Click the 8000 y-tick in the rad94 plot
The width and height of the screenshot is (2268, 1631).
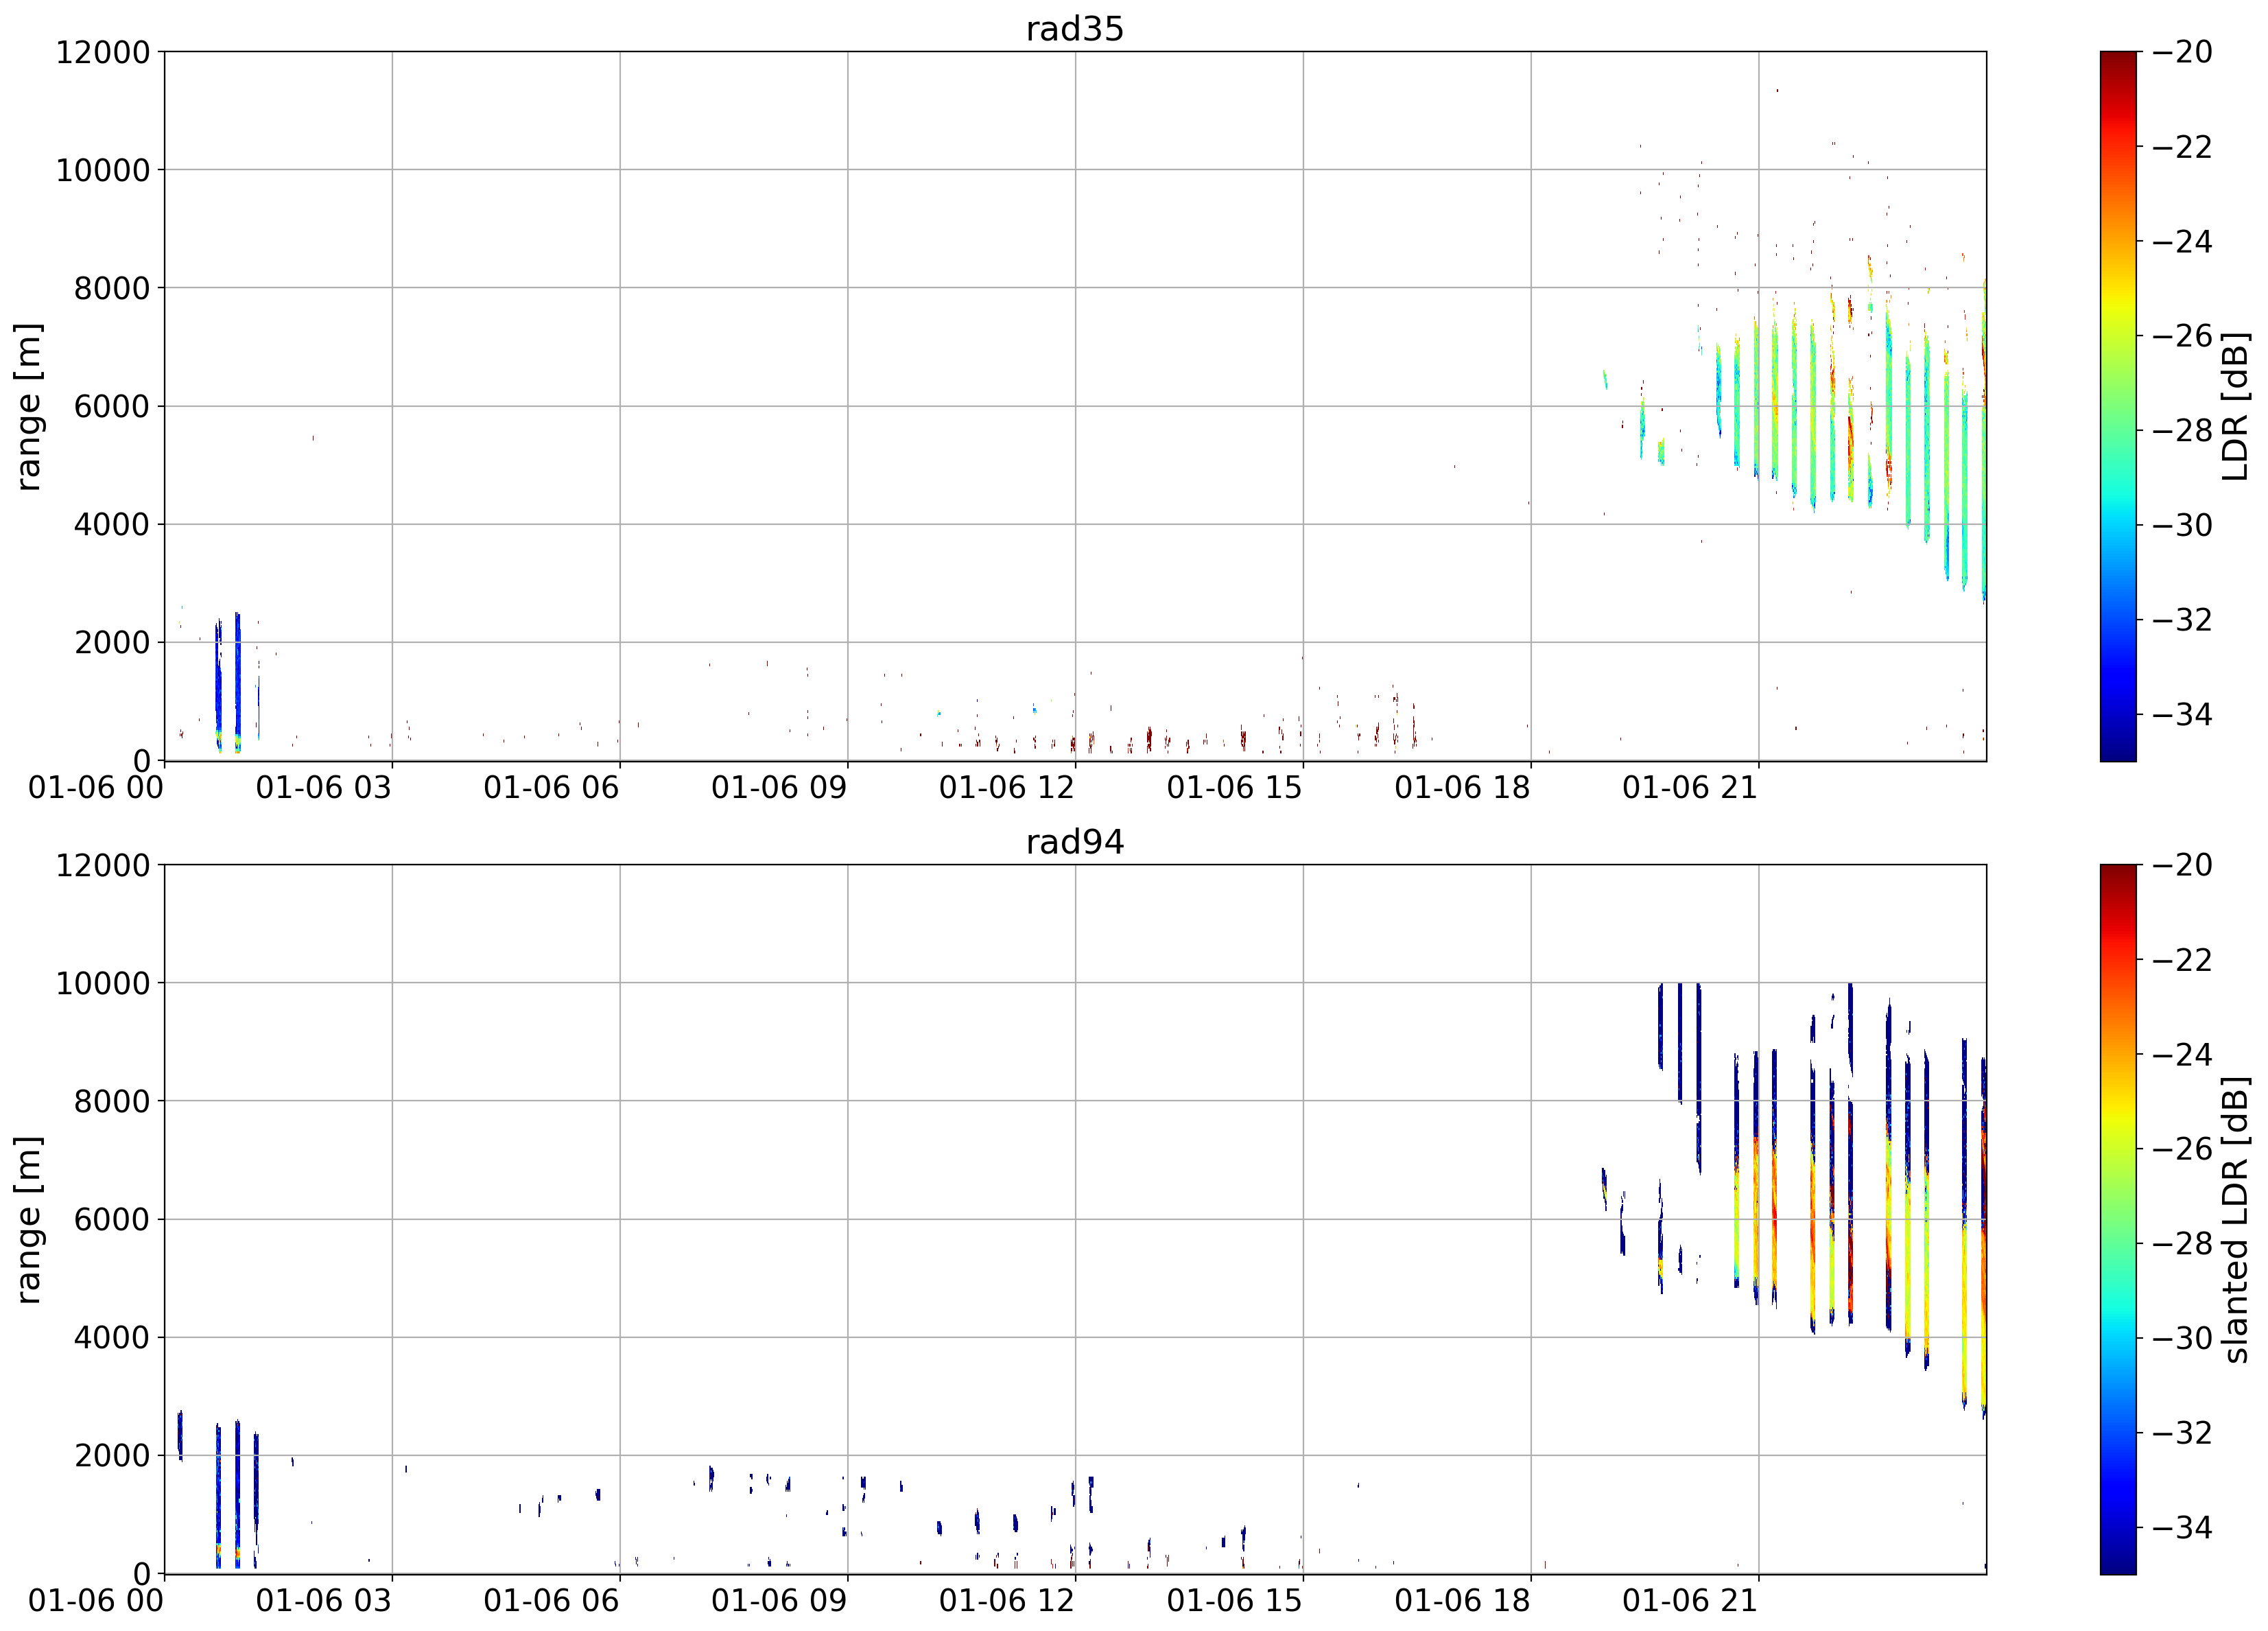pos(111,1101)
